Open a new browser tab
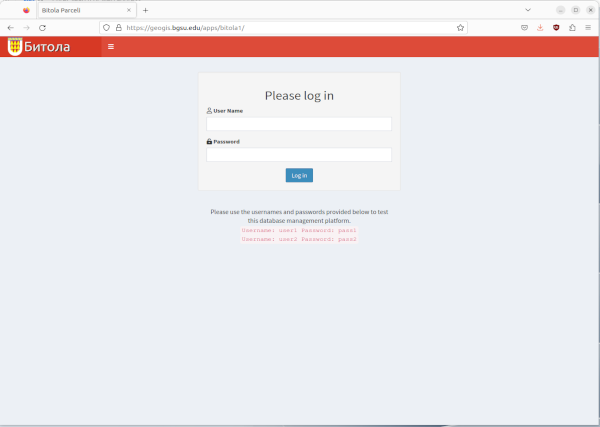This screenshot has height=427, width=600. 145,10
